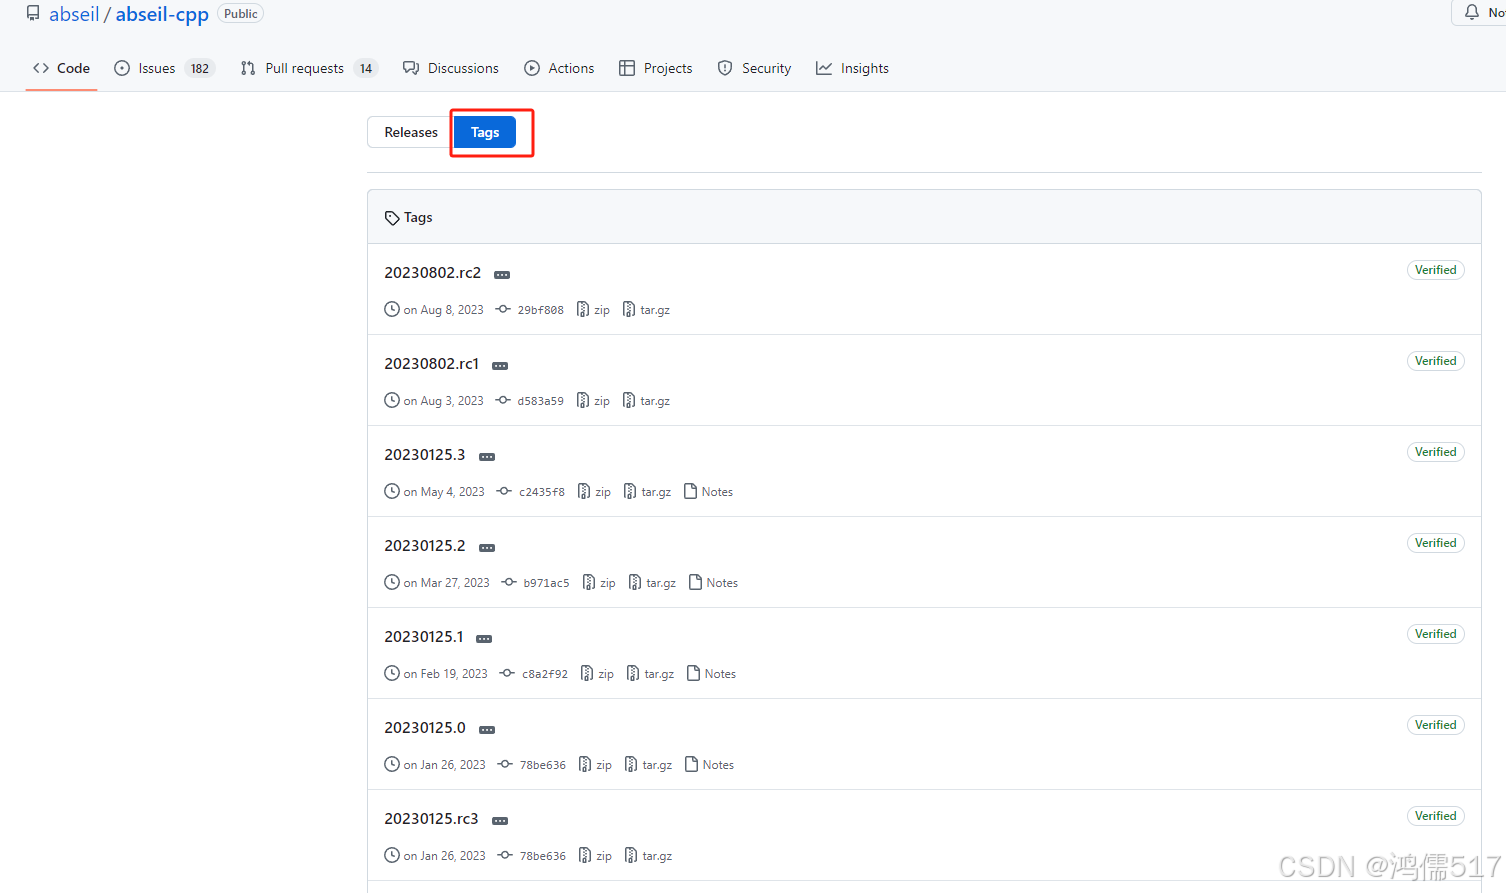Switch to Releases view
Image resolution: width=1506 pixels, height=893 pixels.
tap(411, 132)
